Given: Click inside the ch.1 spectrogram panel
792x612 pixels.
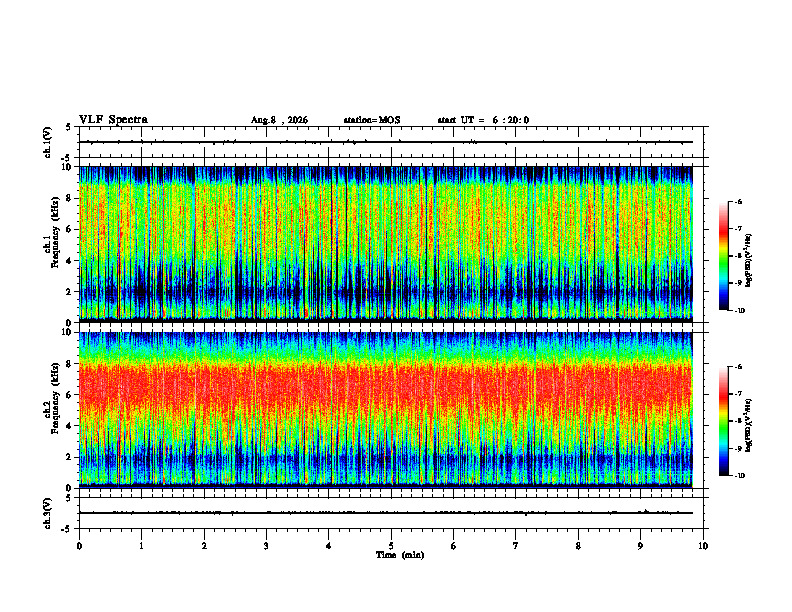Looking at the screenshot, I should coord(385,244).
